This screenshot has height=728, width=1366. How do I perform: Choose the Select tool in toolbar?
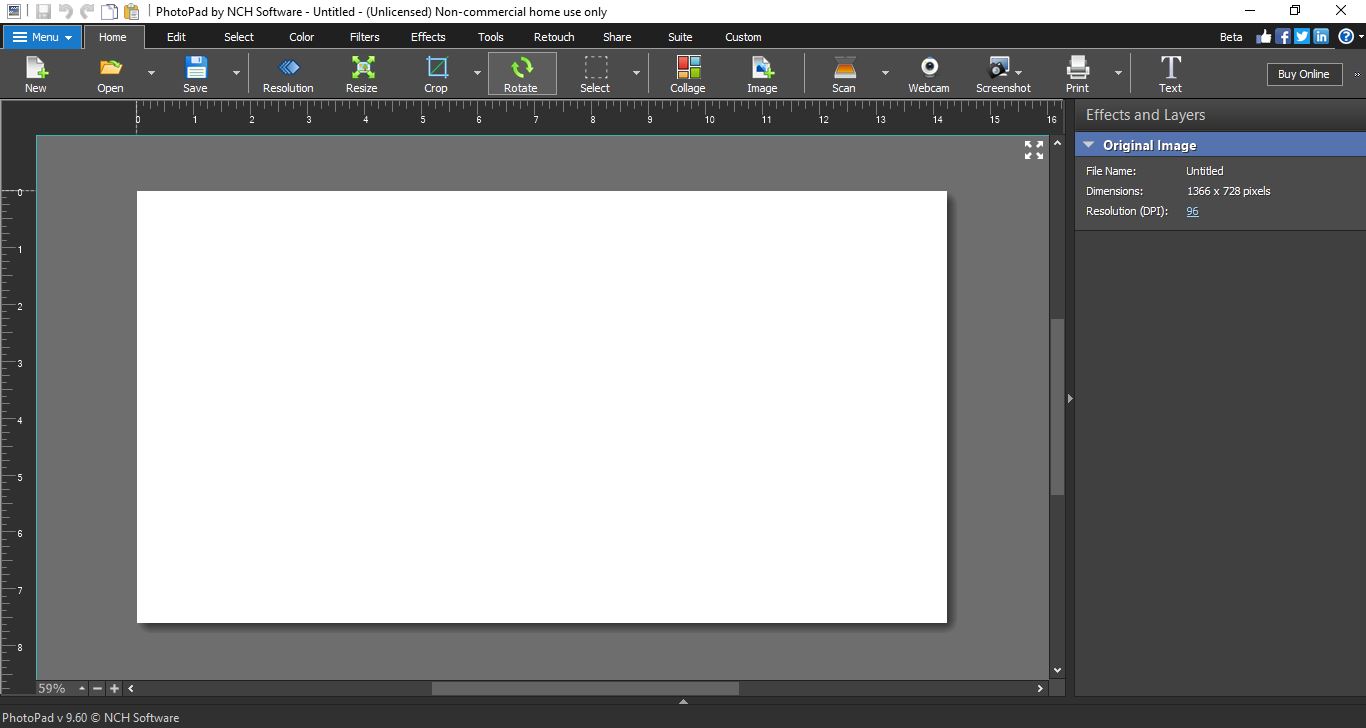tap(595, 74)
